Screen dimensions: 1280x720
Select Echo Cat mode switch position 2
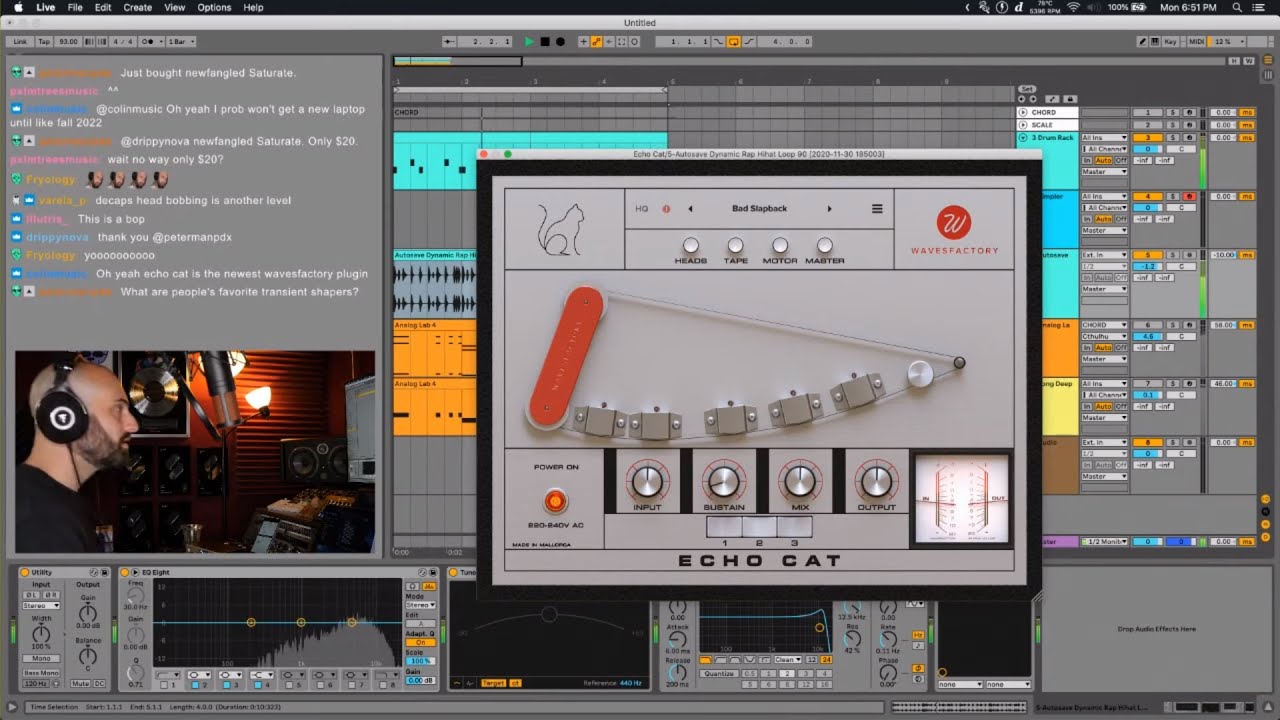[759, 527]
